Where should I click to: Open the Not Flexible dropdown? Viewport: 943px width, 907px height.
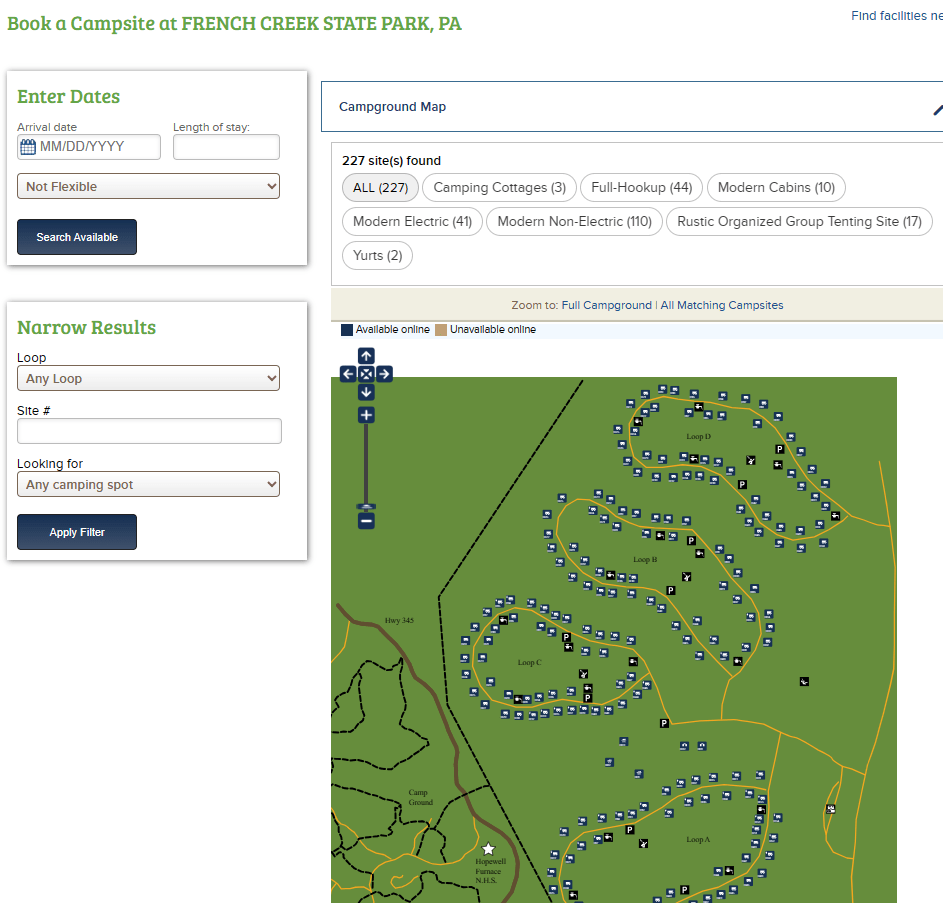[148, 187]
